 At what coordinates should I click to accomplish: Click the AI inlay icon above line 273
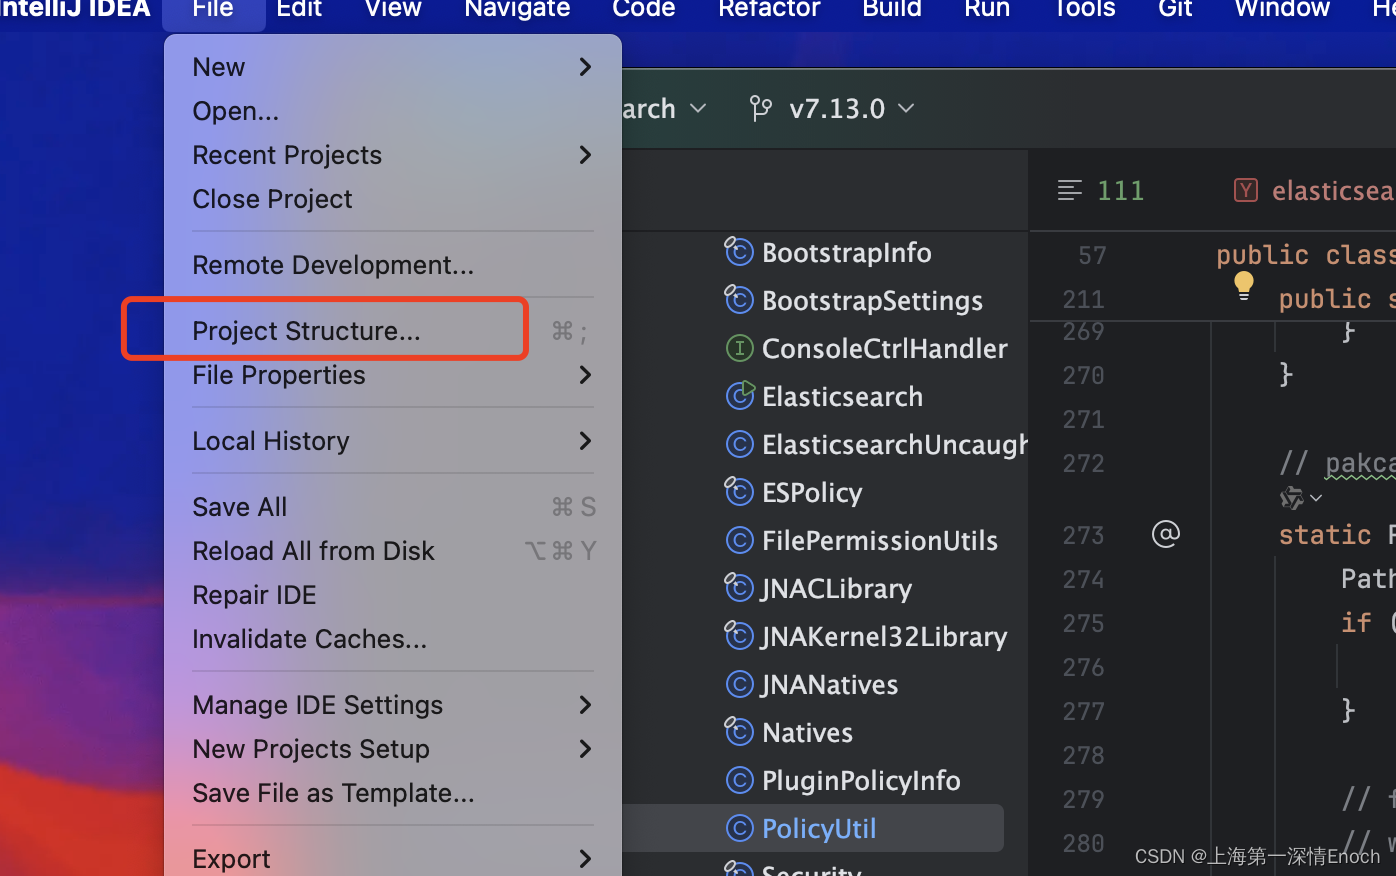coord(1292,497)
